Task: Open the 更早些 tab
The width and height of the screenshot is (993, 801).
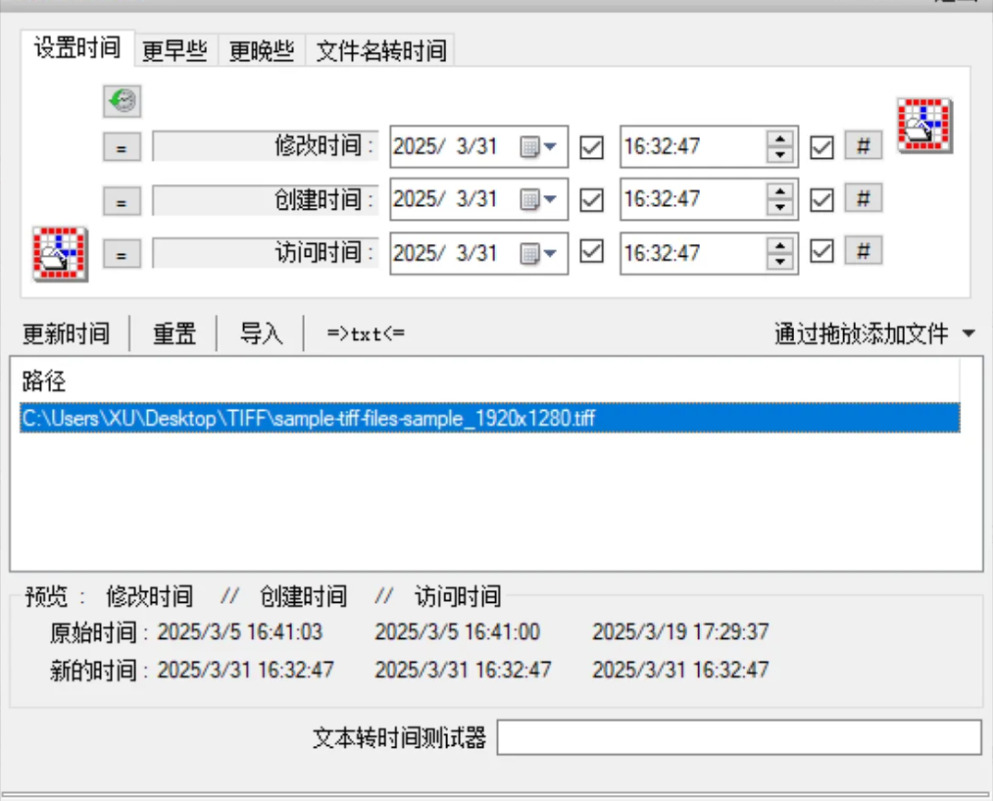Action: (x=175, y=51)
